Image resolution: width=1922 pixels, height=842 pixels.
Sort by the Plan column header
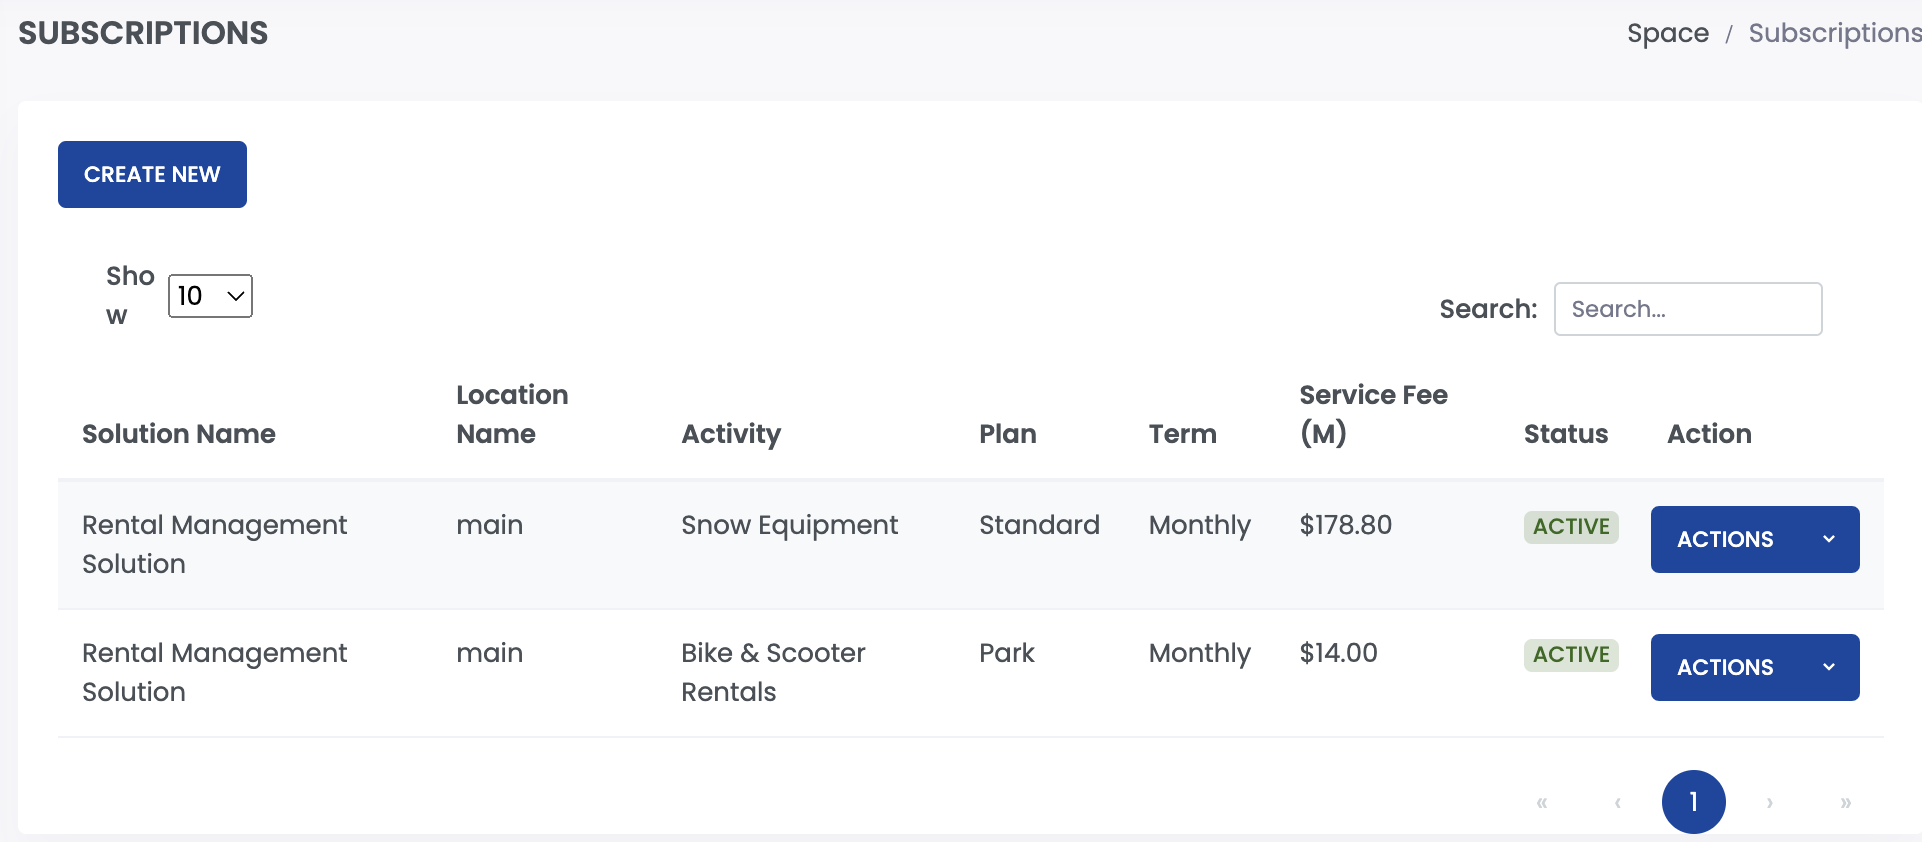1007,434
